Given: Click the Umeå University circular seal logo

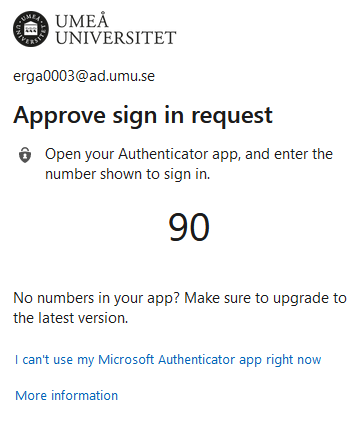Looking at the screenshot, I should point(31,29).
